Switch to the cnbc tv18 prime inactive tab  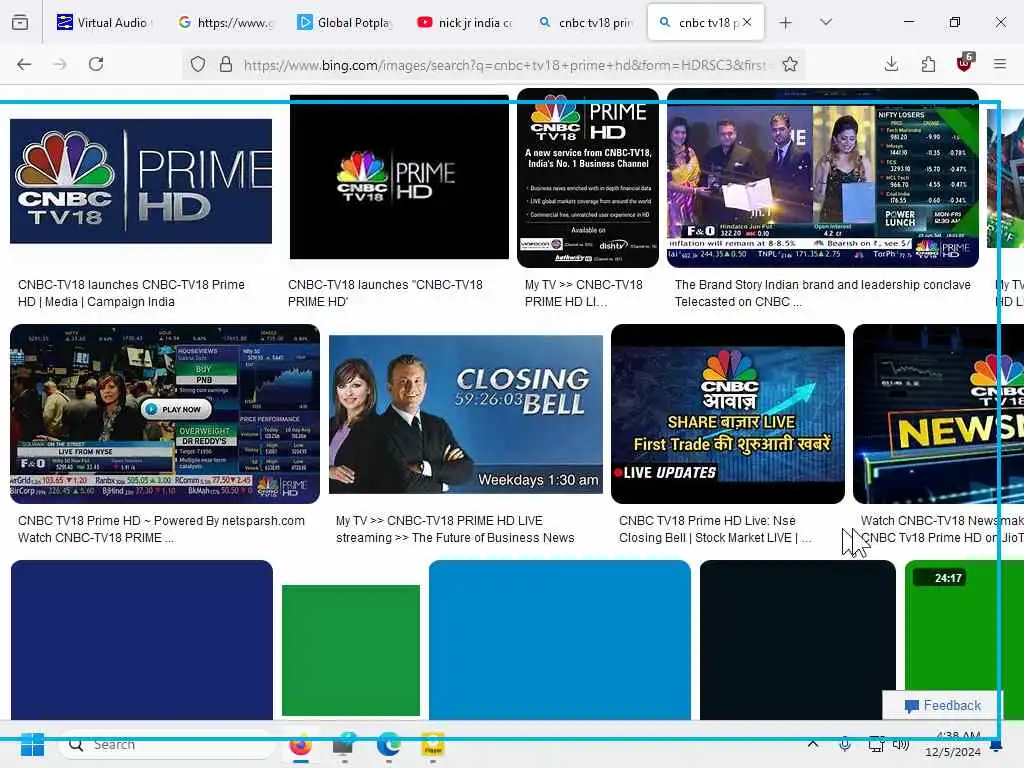pyautogui.click(x=585, y=22)
